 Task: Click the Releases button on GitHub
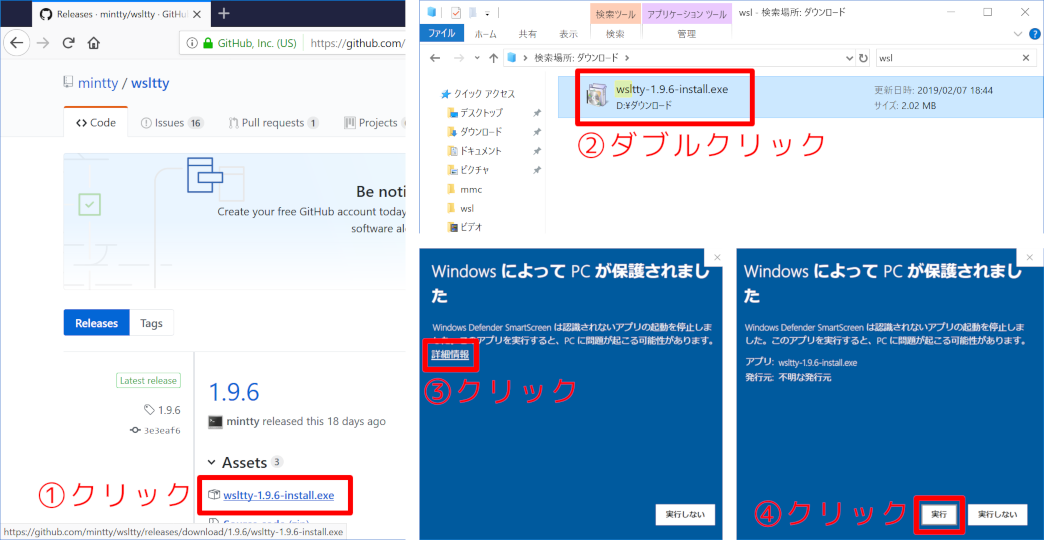click(x=97, y=323)
